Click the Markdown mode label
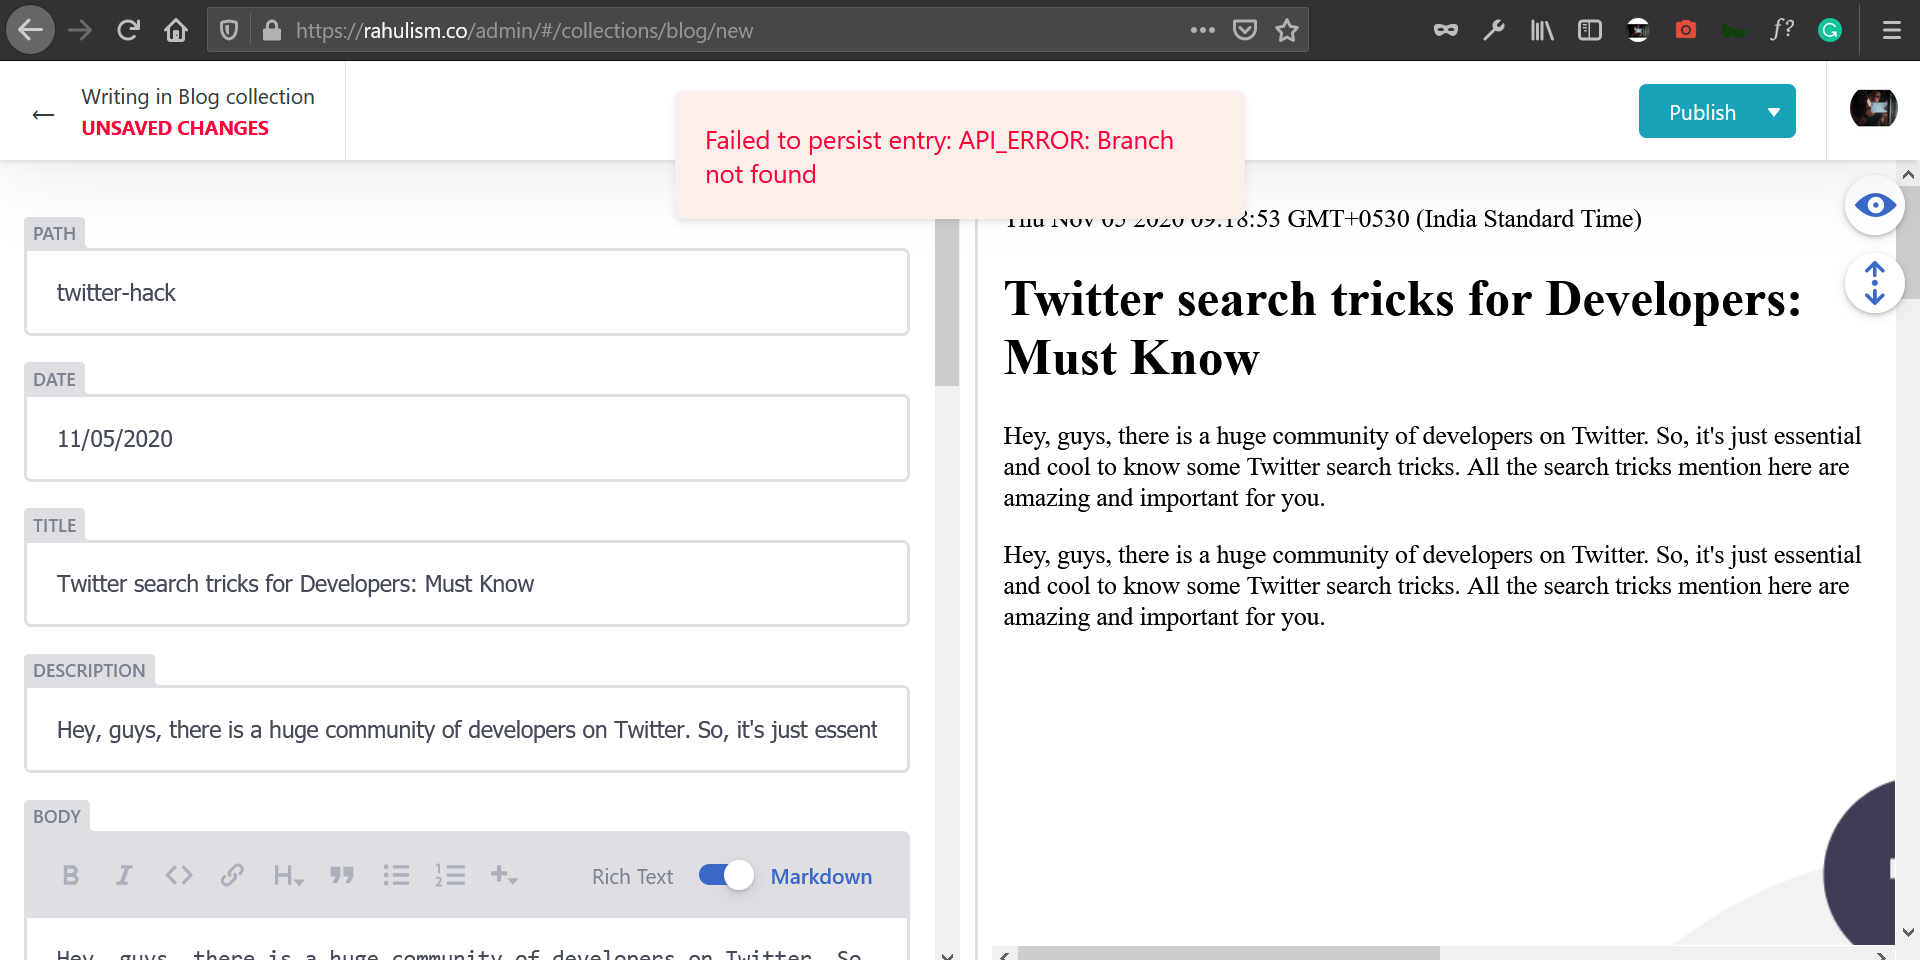Screen dimensions: 1920x960 tap(821, 877)
